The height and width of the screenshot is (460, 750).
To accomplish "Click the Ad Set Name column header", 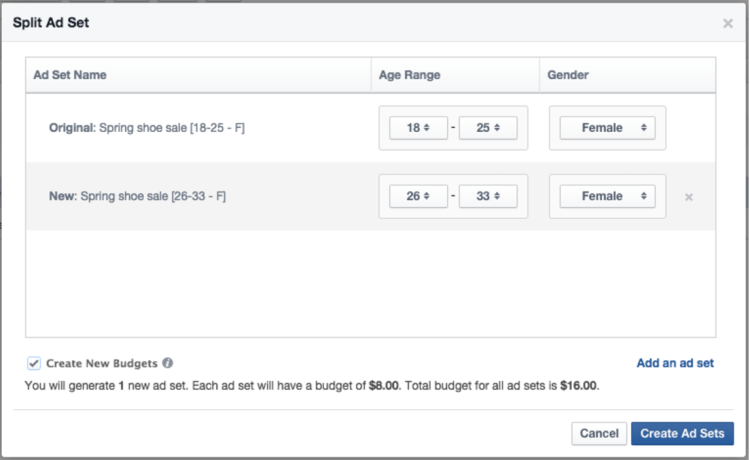I will 70,75.
